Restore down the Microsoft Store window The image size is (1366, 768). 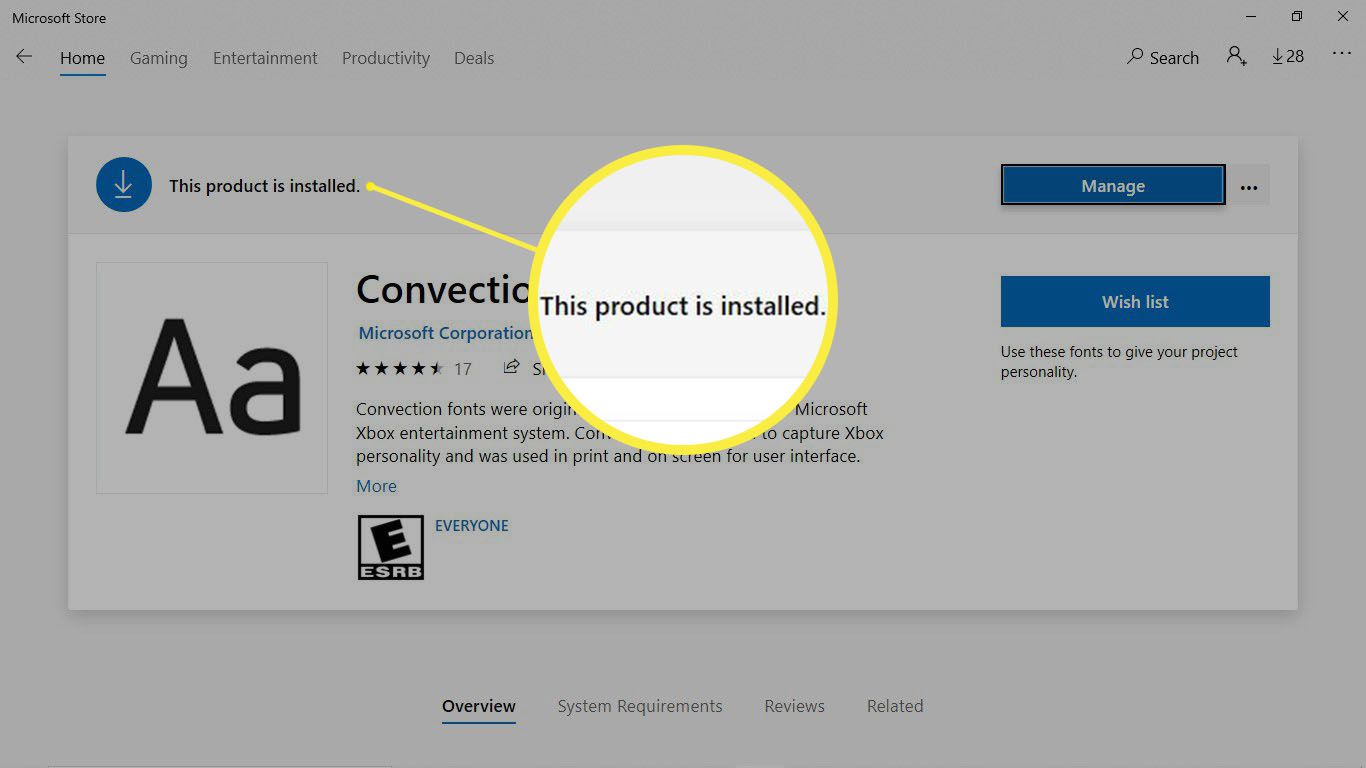tap(1297, 17)
